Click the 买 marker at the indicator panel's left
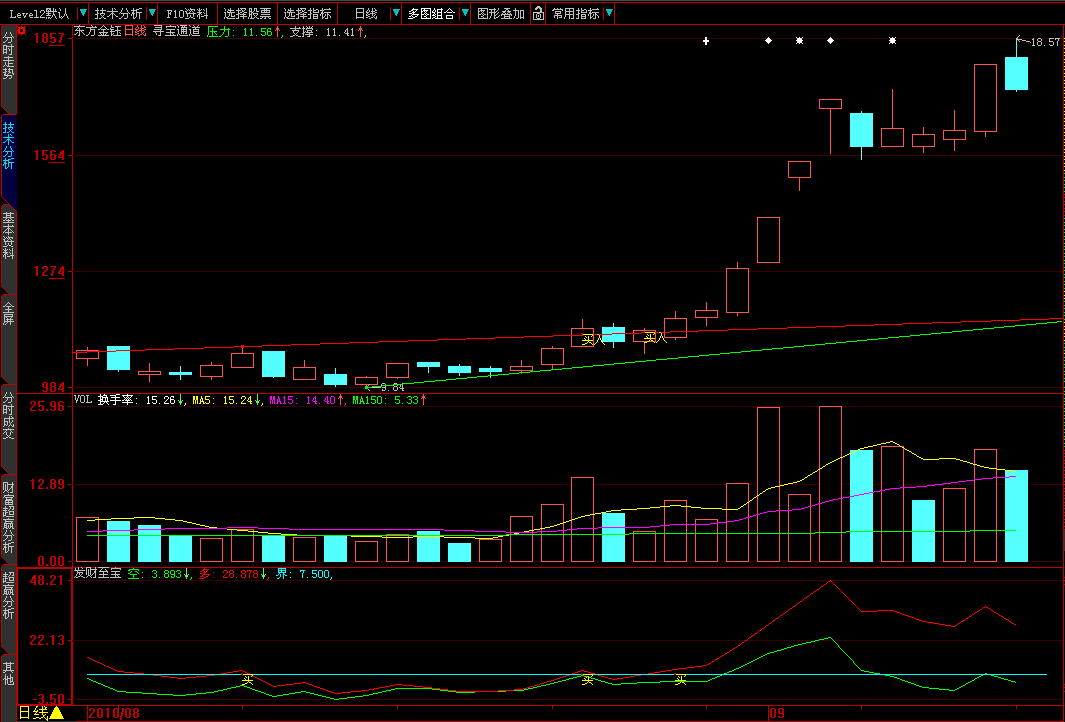 (x=248, y=679)
